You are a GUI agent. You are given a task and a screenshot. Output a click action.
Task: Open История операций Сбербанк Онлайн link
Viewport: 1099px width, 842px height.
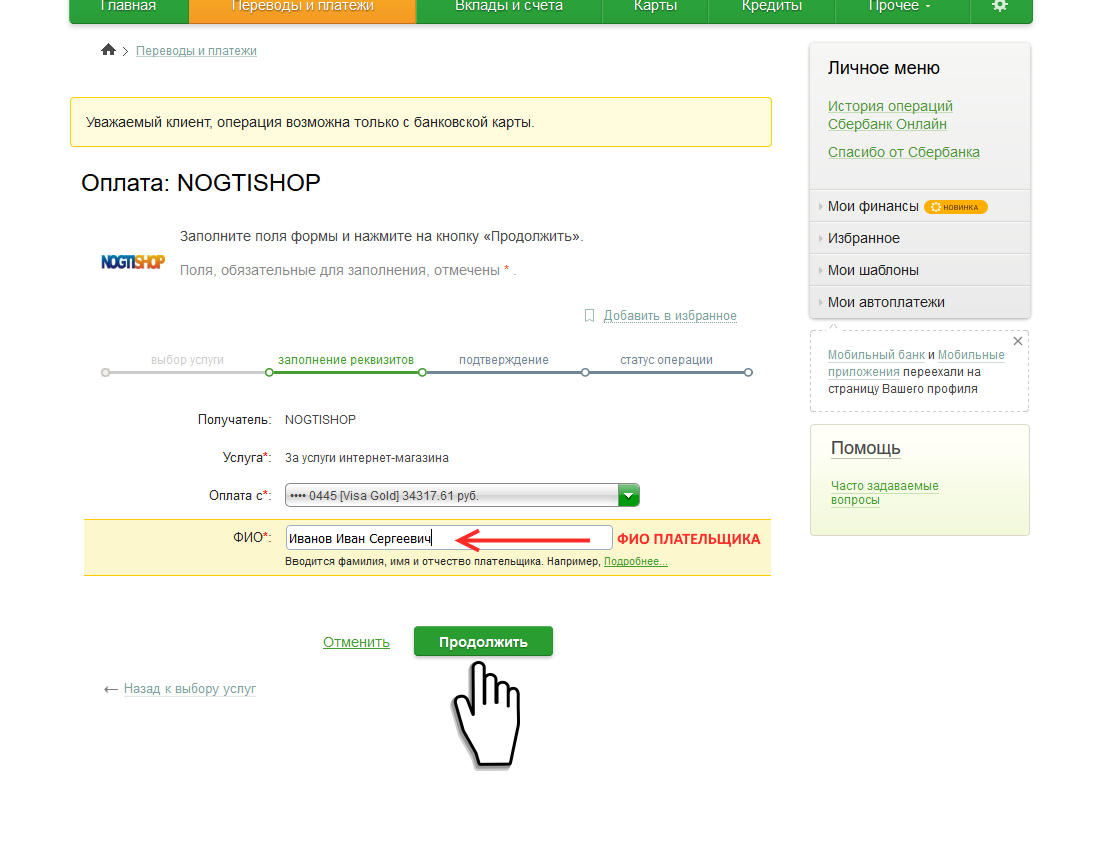click(890, 115)
